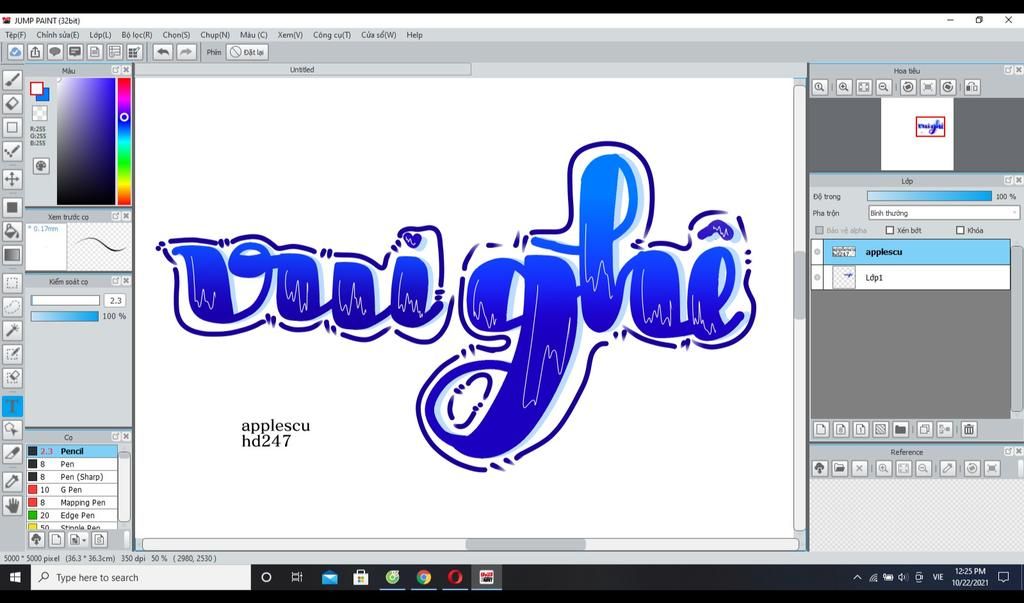
Task: Click the export/share icon in toolbar
Action: [35, 52]
